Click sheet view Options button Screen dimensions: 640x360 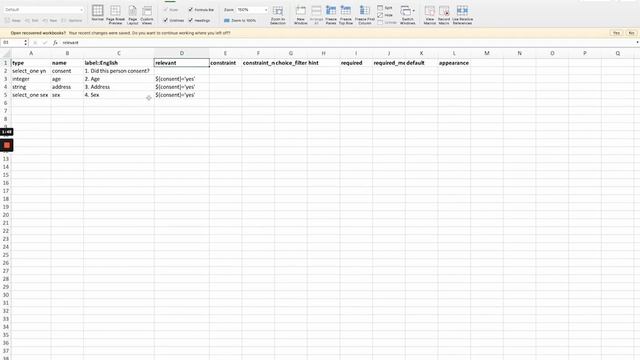click(x=71, y=20)
